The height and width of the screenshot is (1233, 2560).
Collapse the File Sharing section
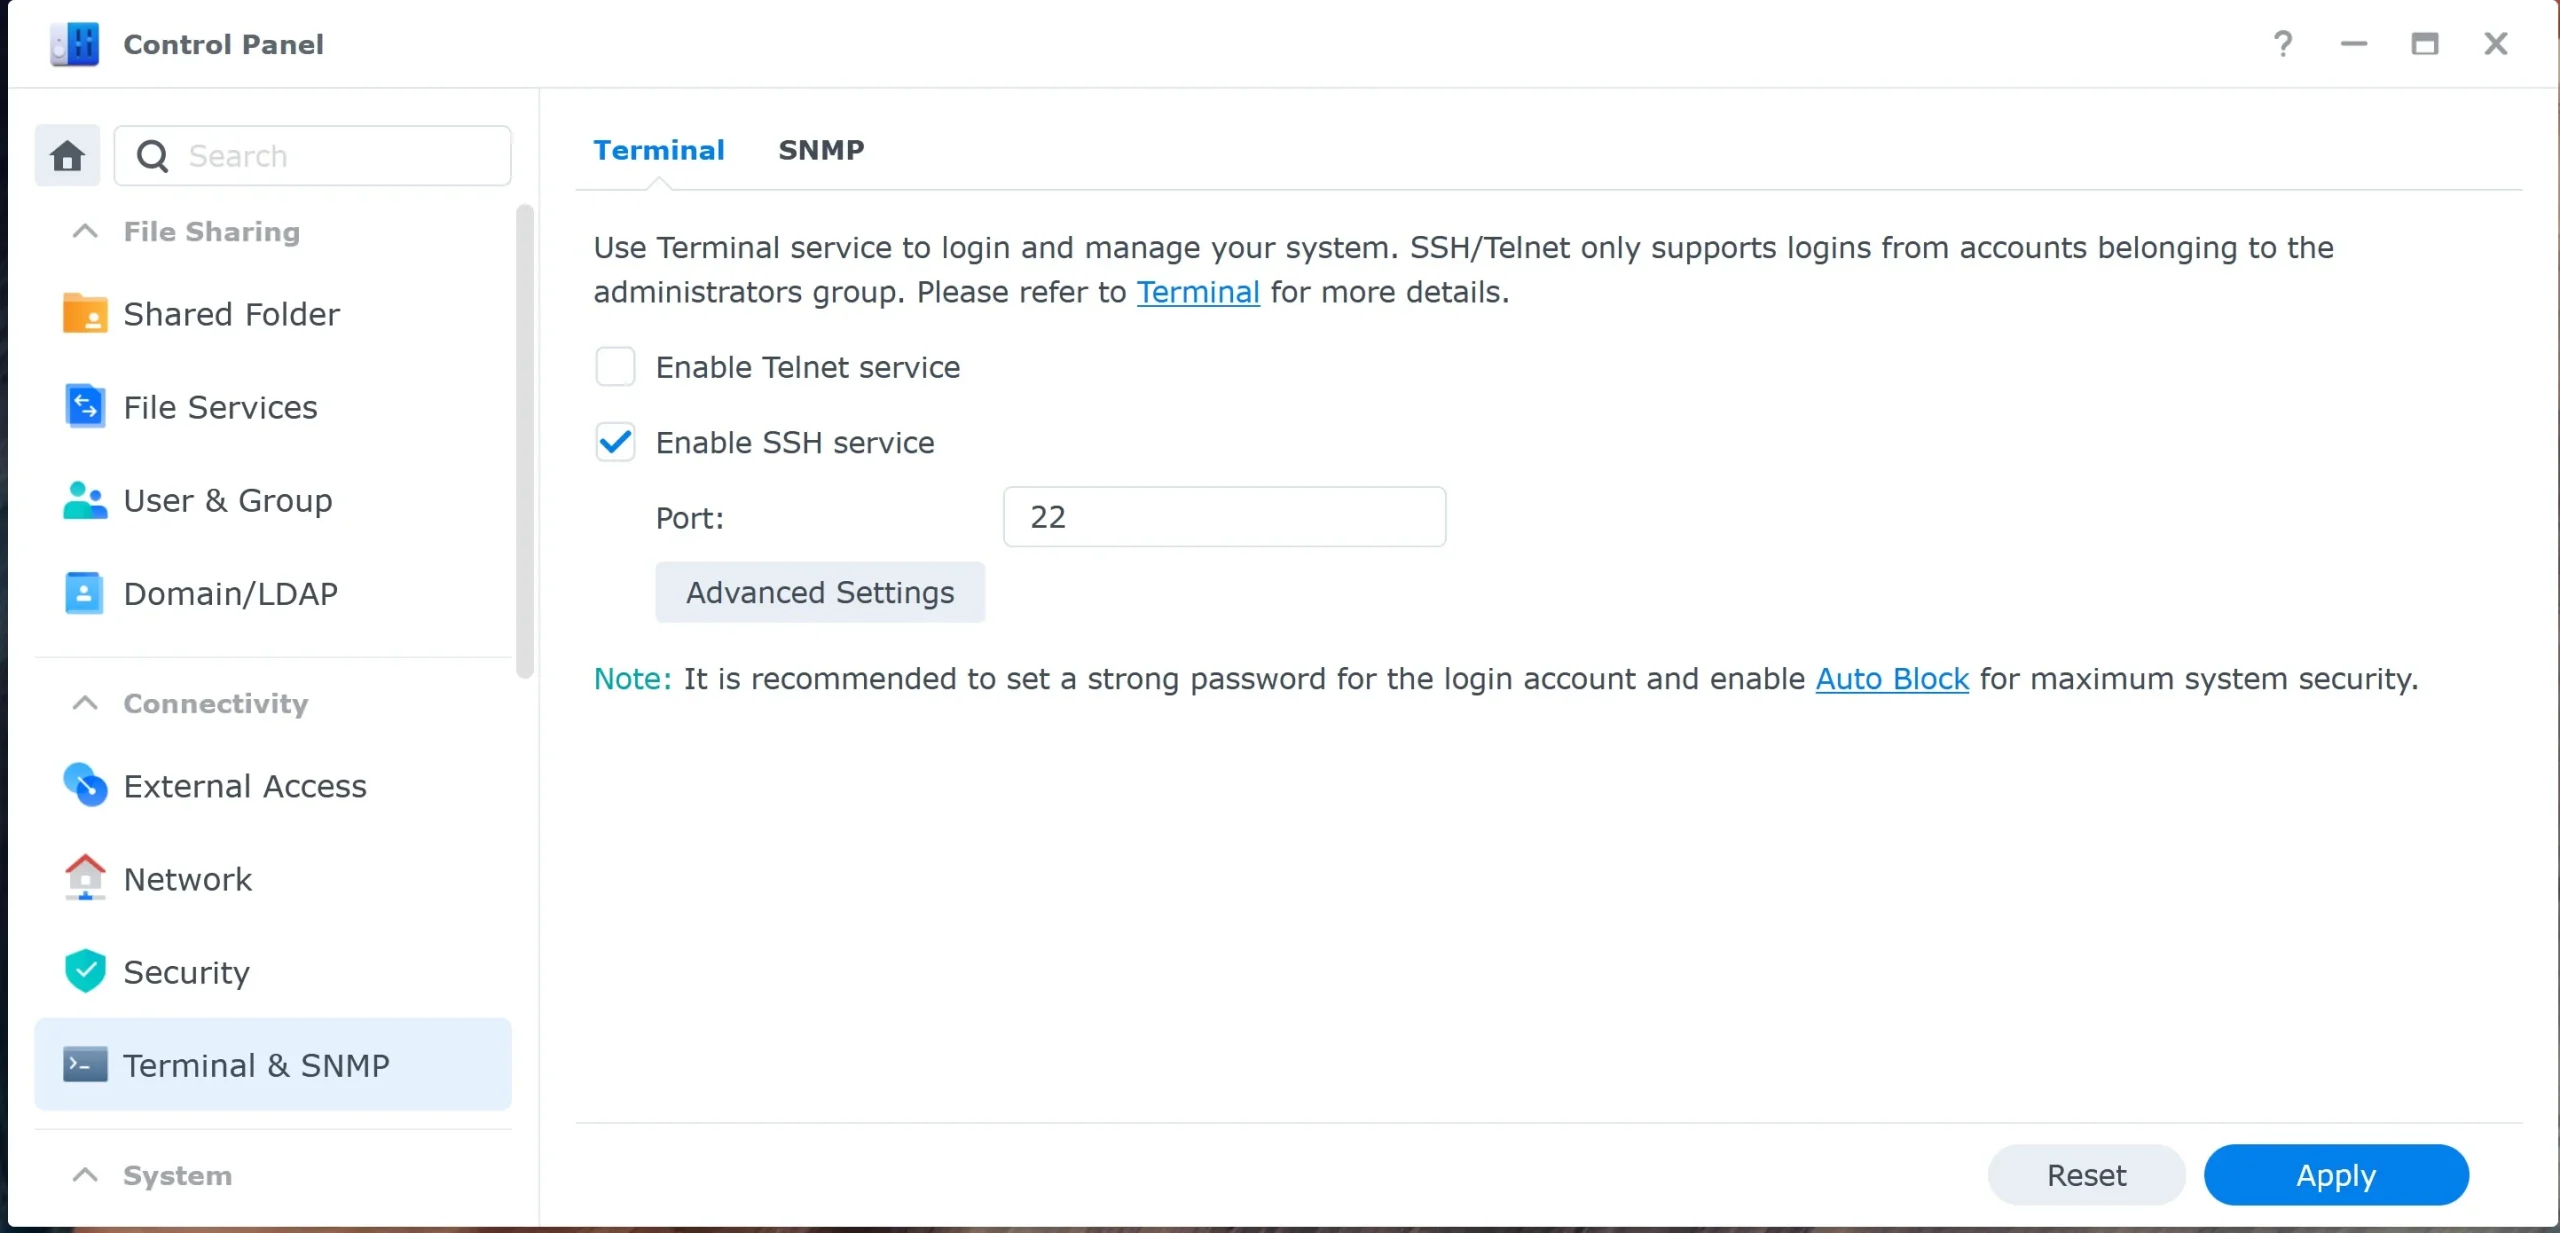click(x=84, y=231)
